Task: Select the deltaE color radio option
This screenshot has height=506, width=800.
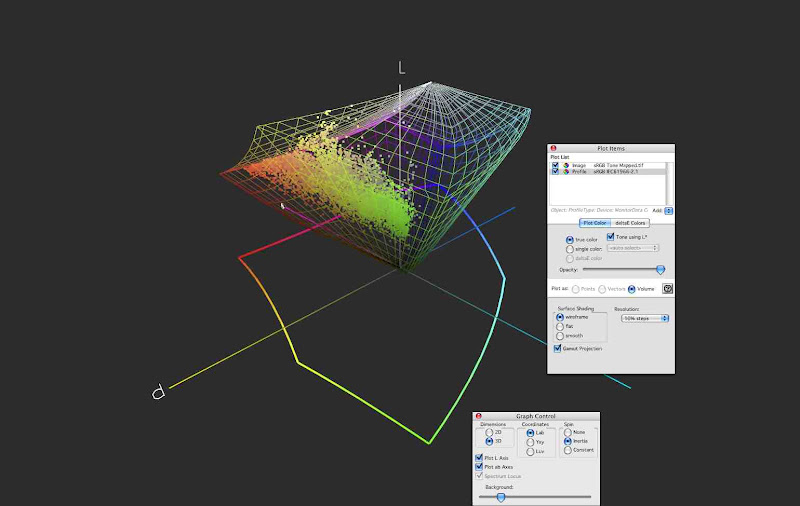Action: click(569, 259)
